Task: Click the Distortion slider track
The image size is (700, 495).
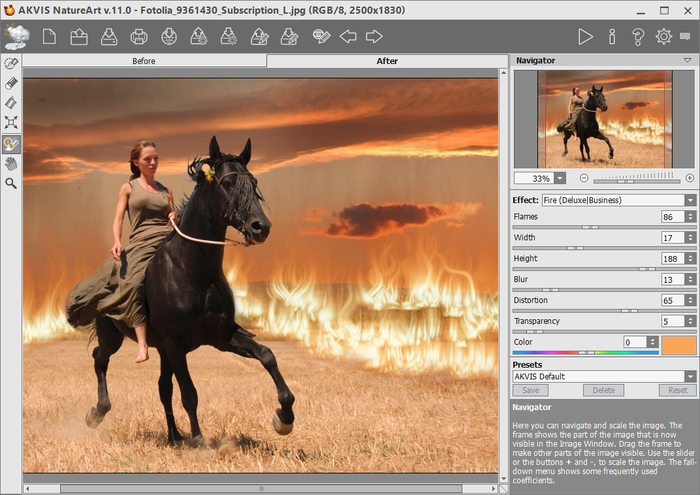Action: (x=604, y=311)
